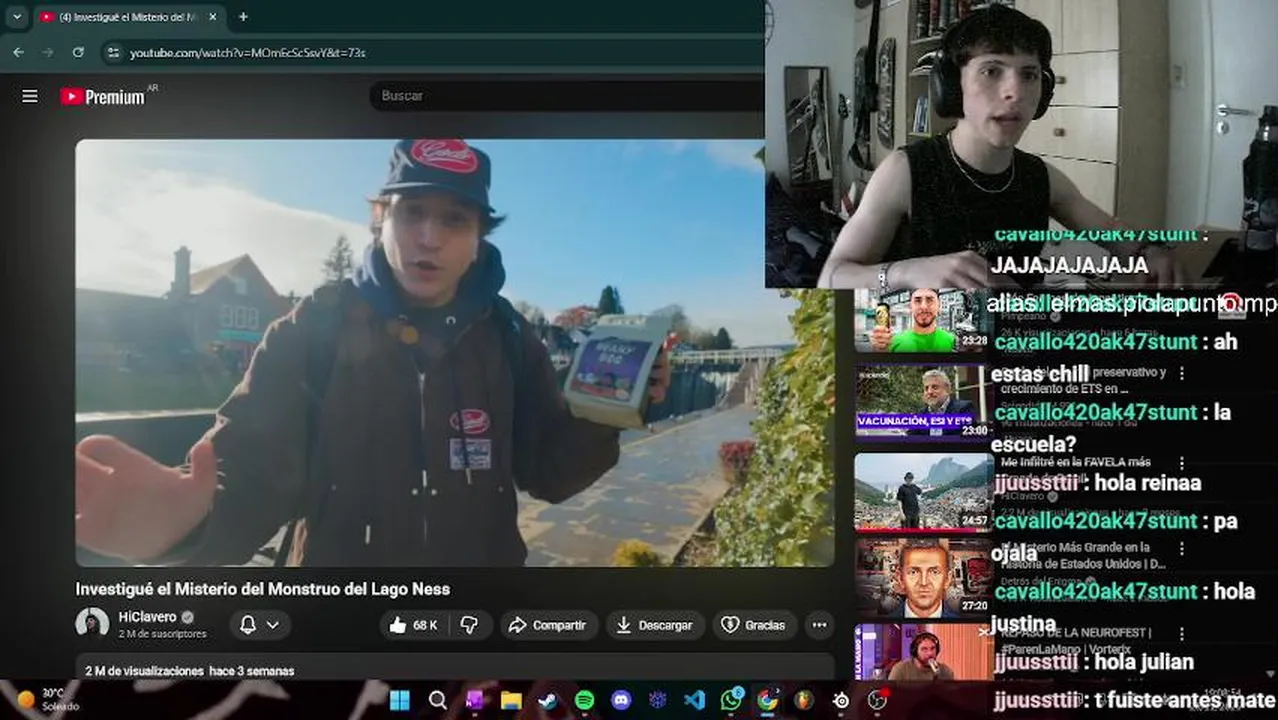The height and width of the screenshot is (720, 1278).
Task: Open the YouTube hamburger guide menu
Action: click(x=30, y=96)
